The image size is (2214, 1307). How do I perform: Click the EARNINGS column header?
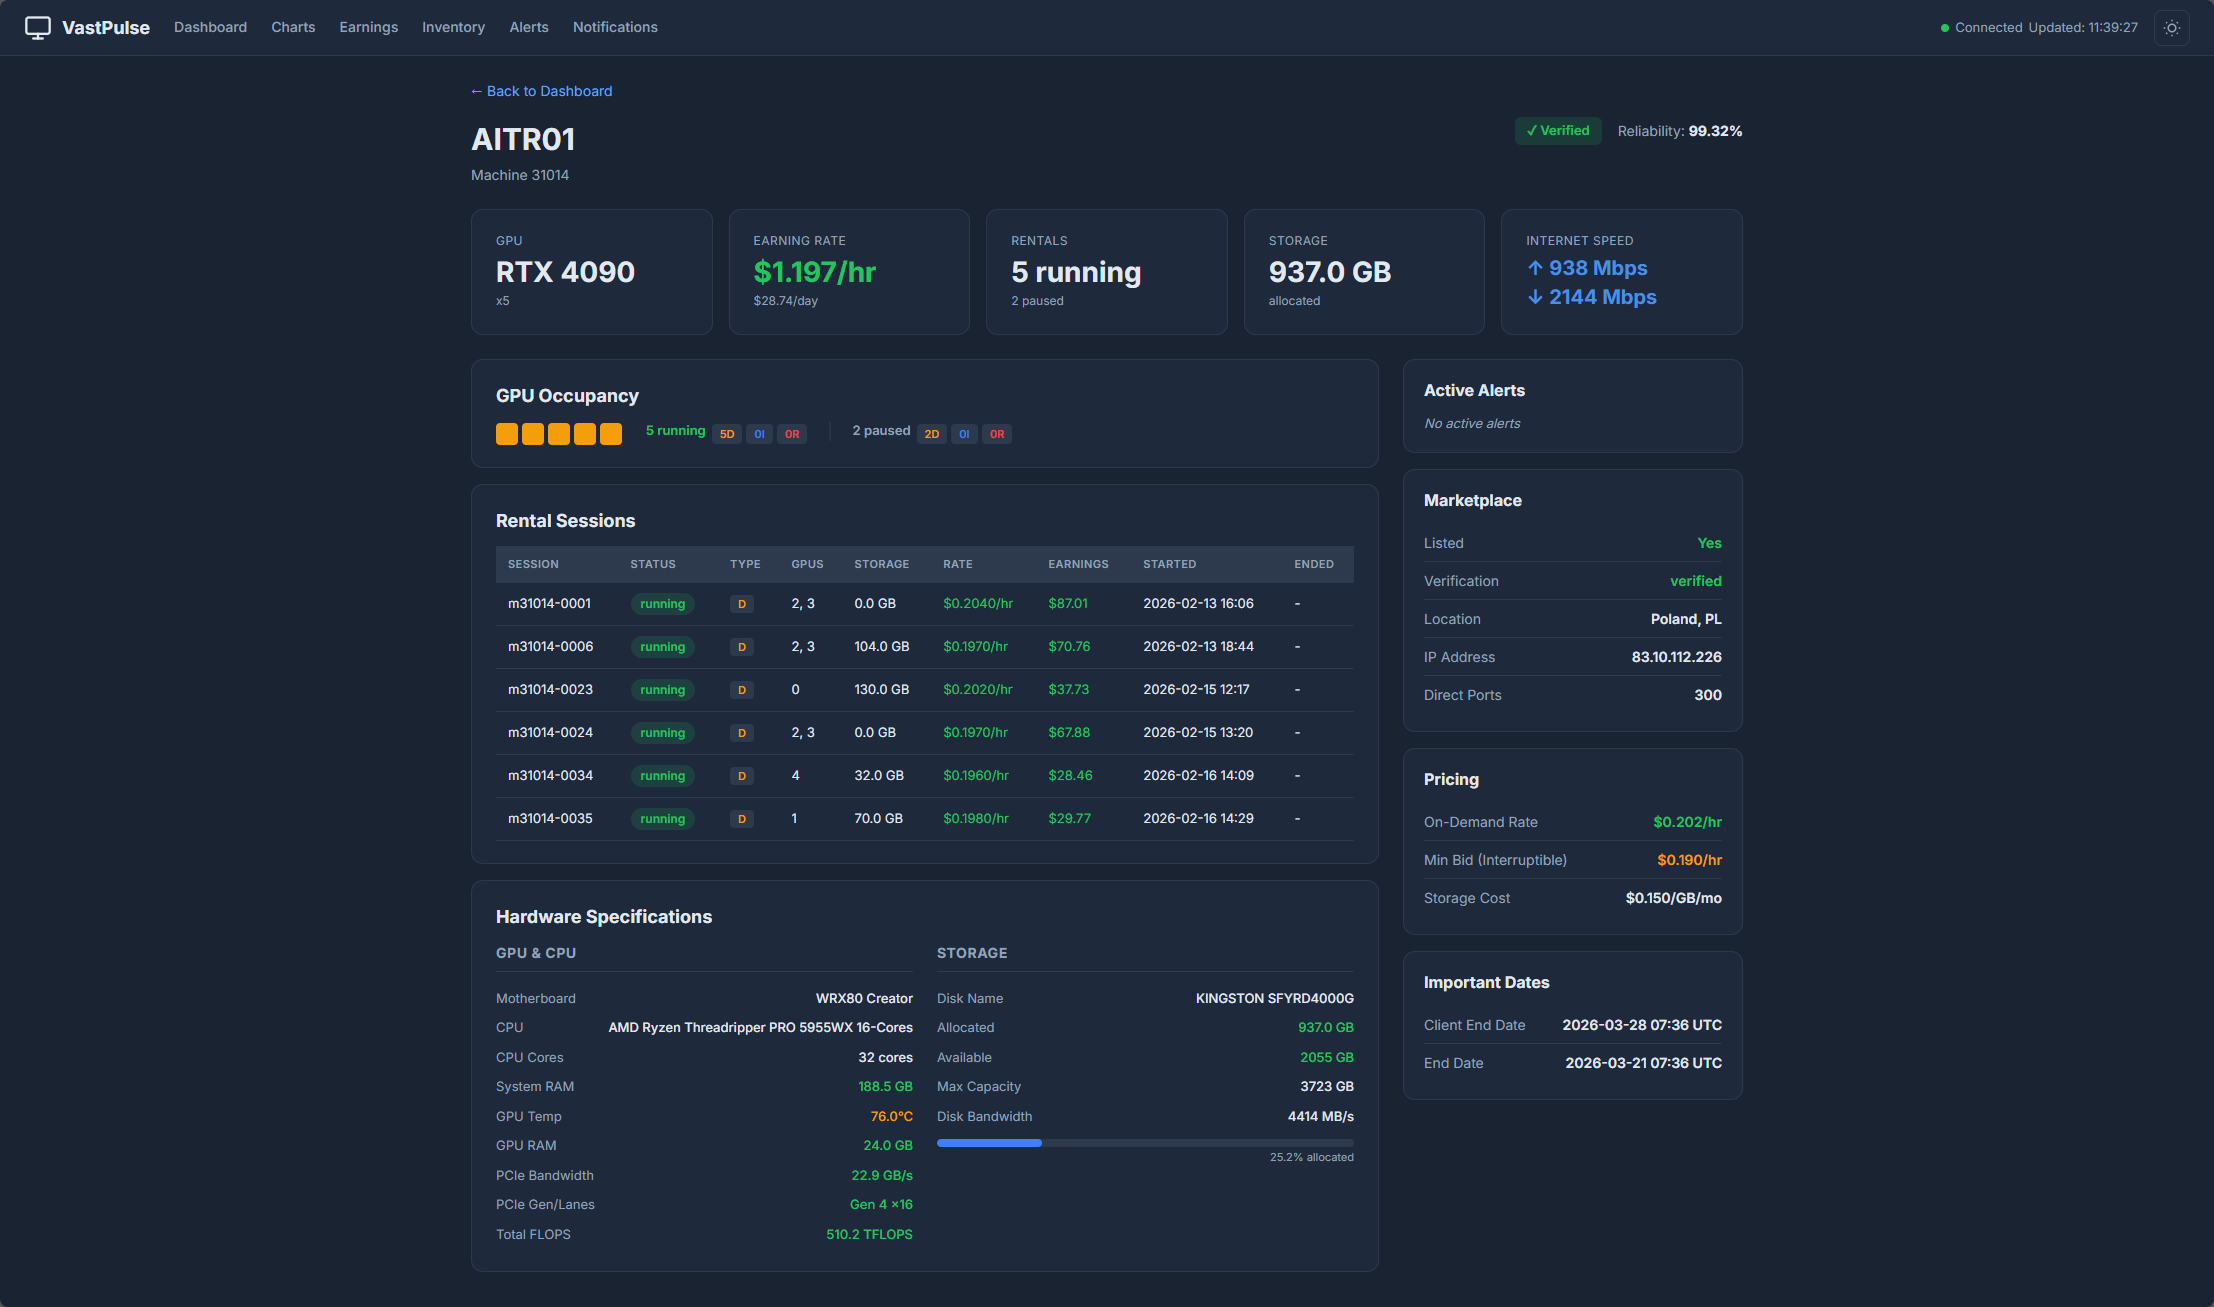1077,564
